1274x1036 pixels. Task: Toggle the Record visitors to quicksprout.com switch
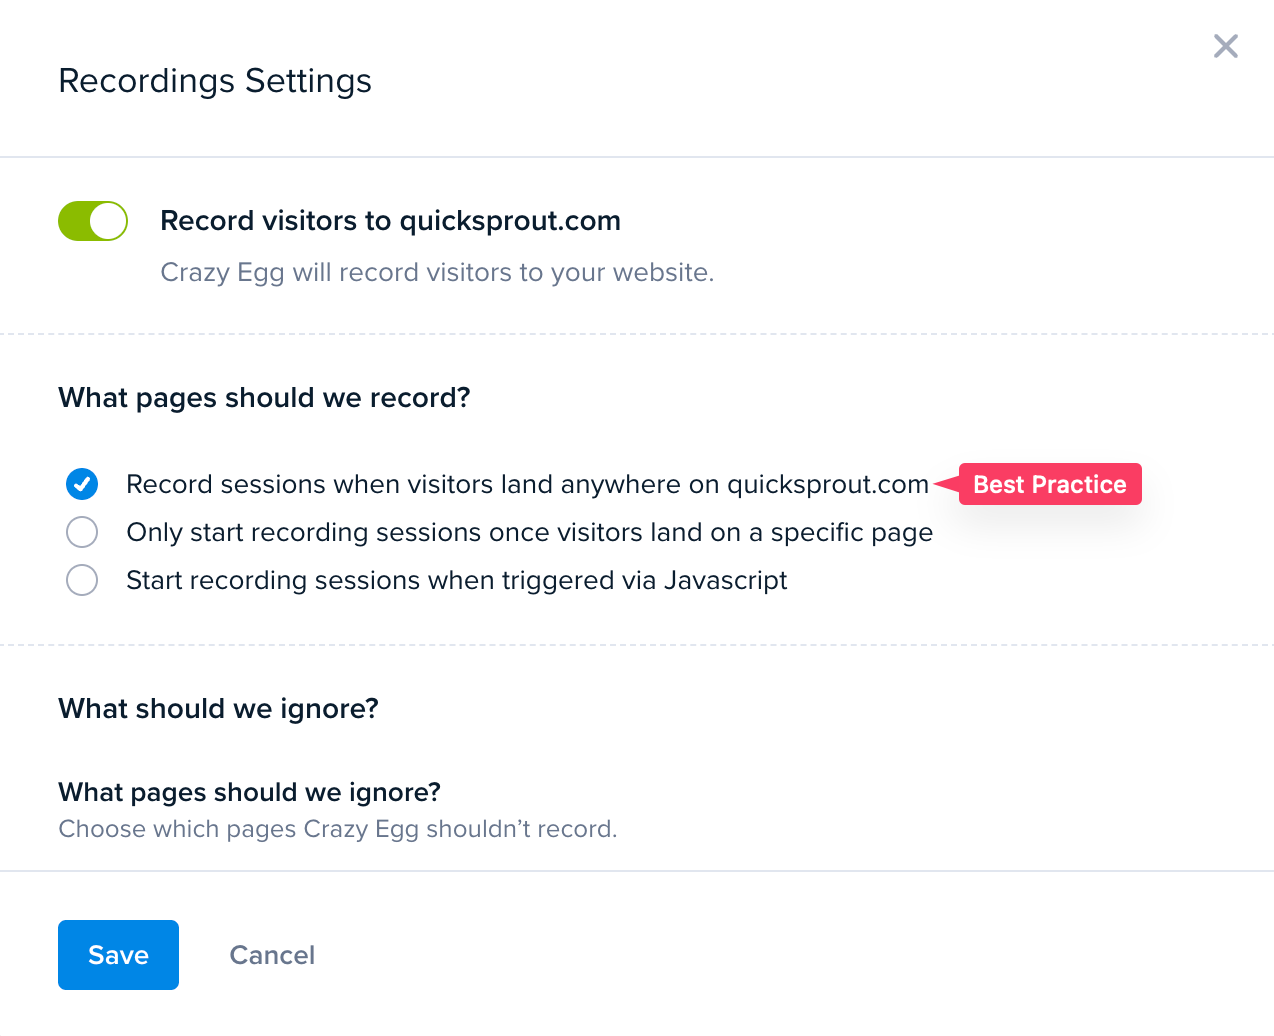(x=93, y=221)
